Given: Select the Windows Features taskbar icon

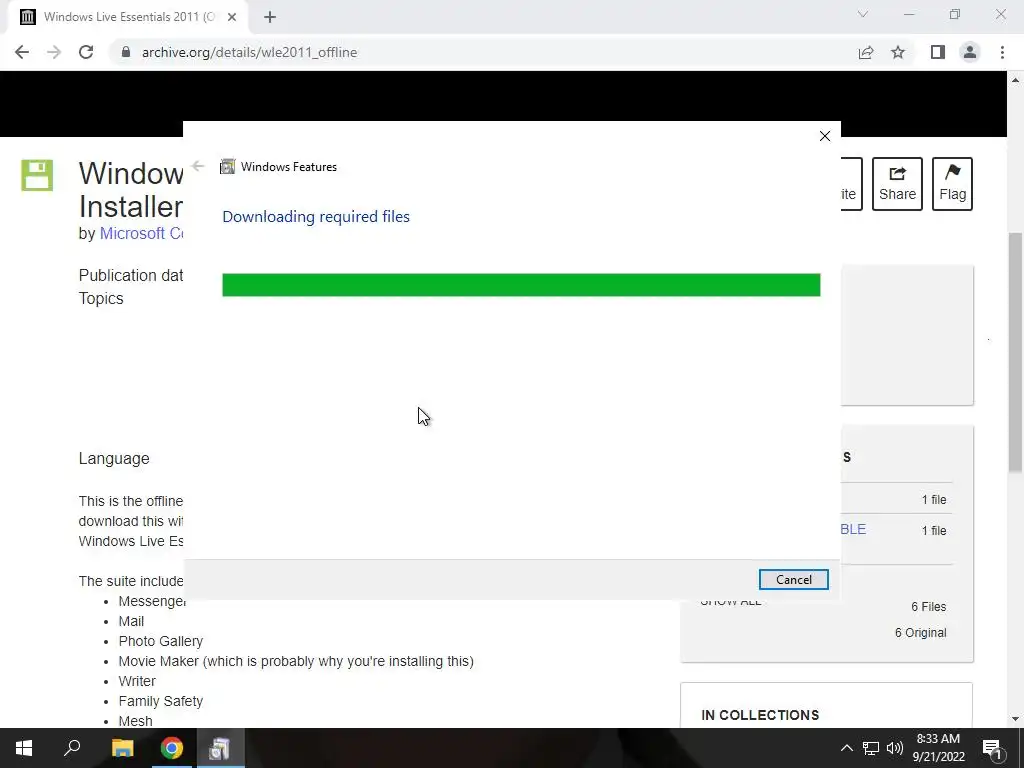Looking at the screenshot, I should click(x=220, y=748).
